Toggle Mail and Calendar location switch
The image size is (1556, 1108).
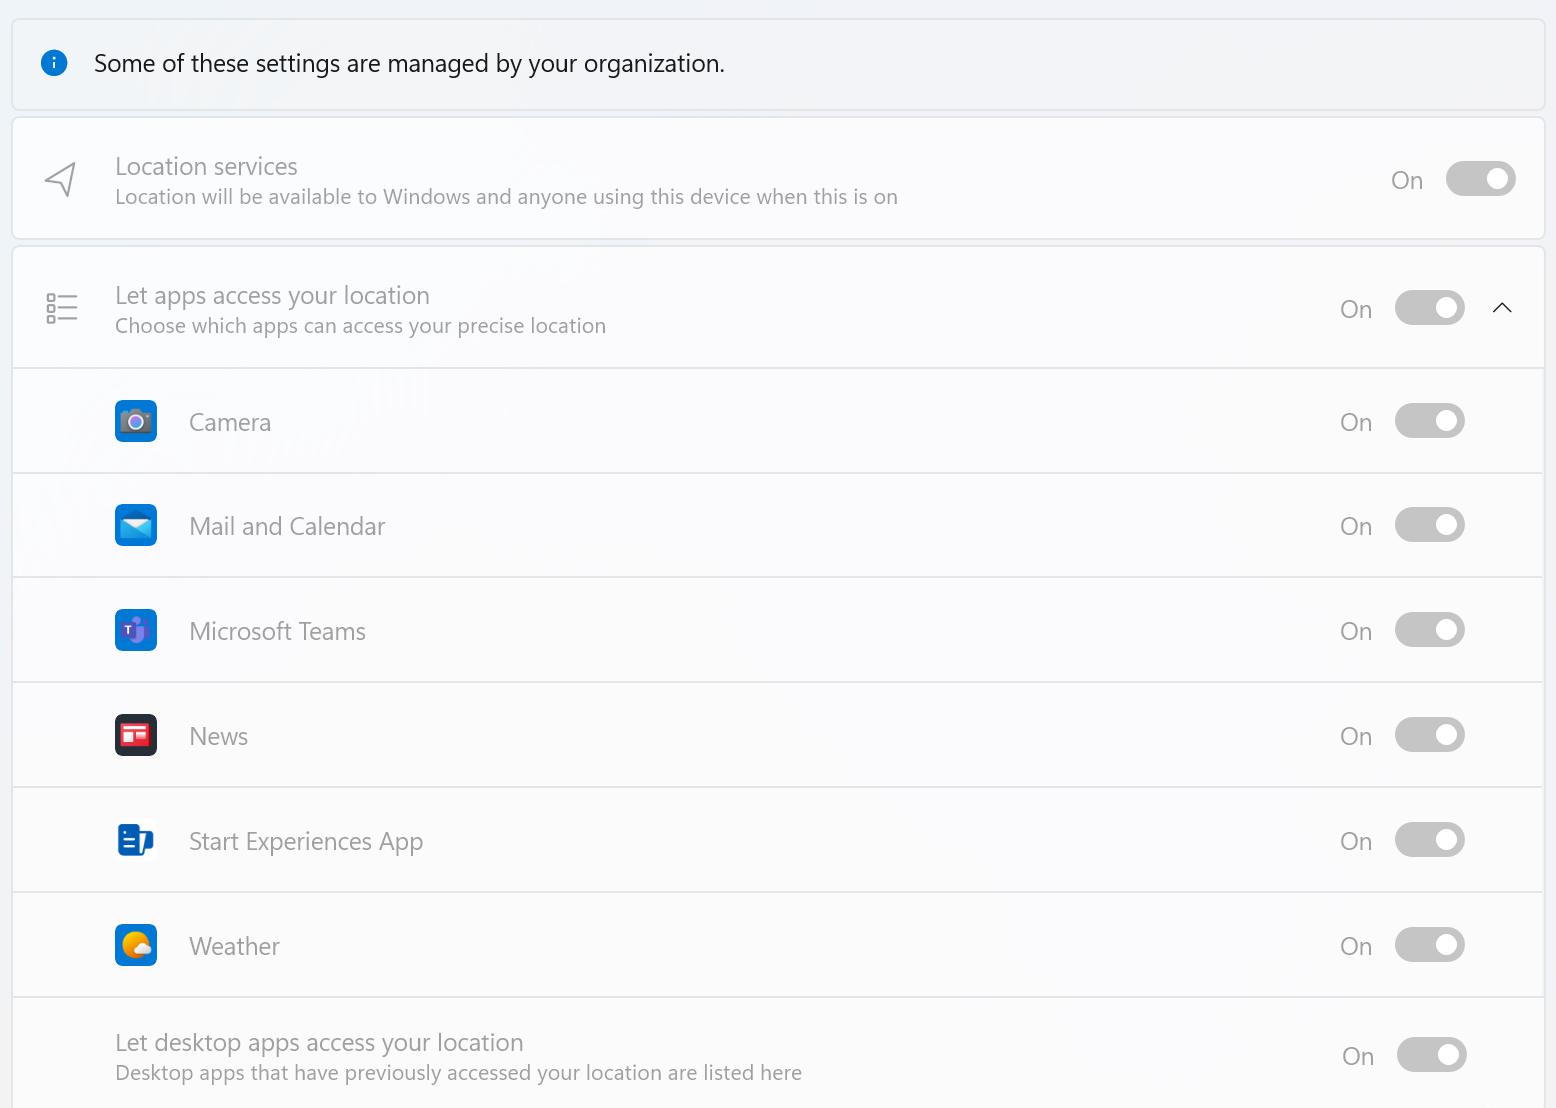[x=1430, y=525]
